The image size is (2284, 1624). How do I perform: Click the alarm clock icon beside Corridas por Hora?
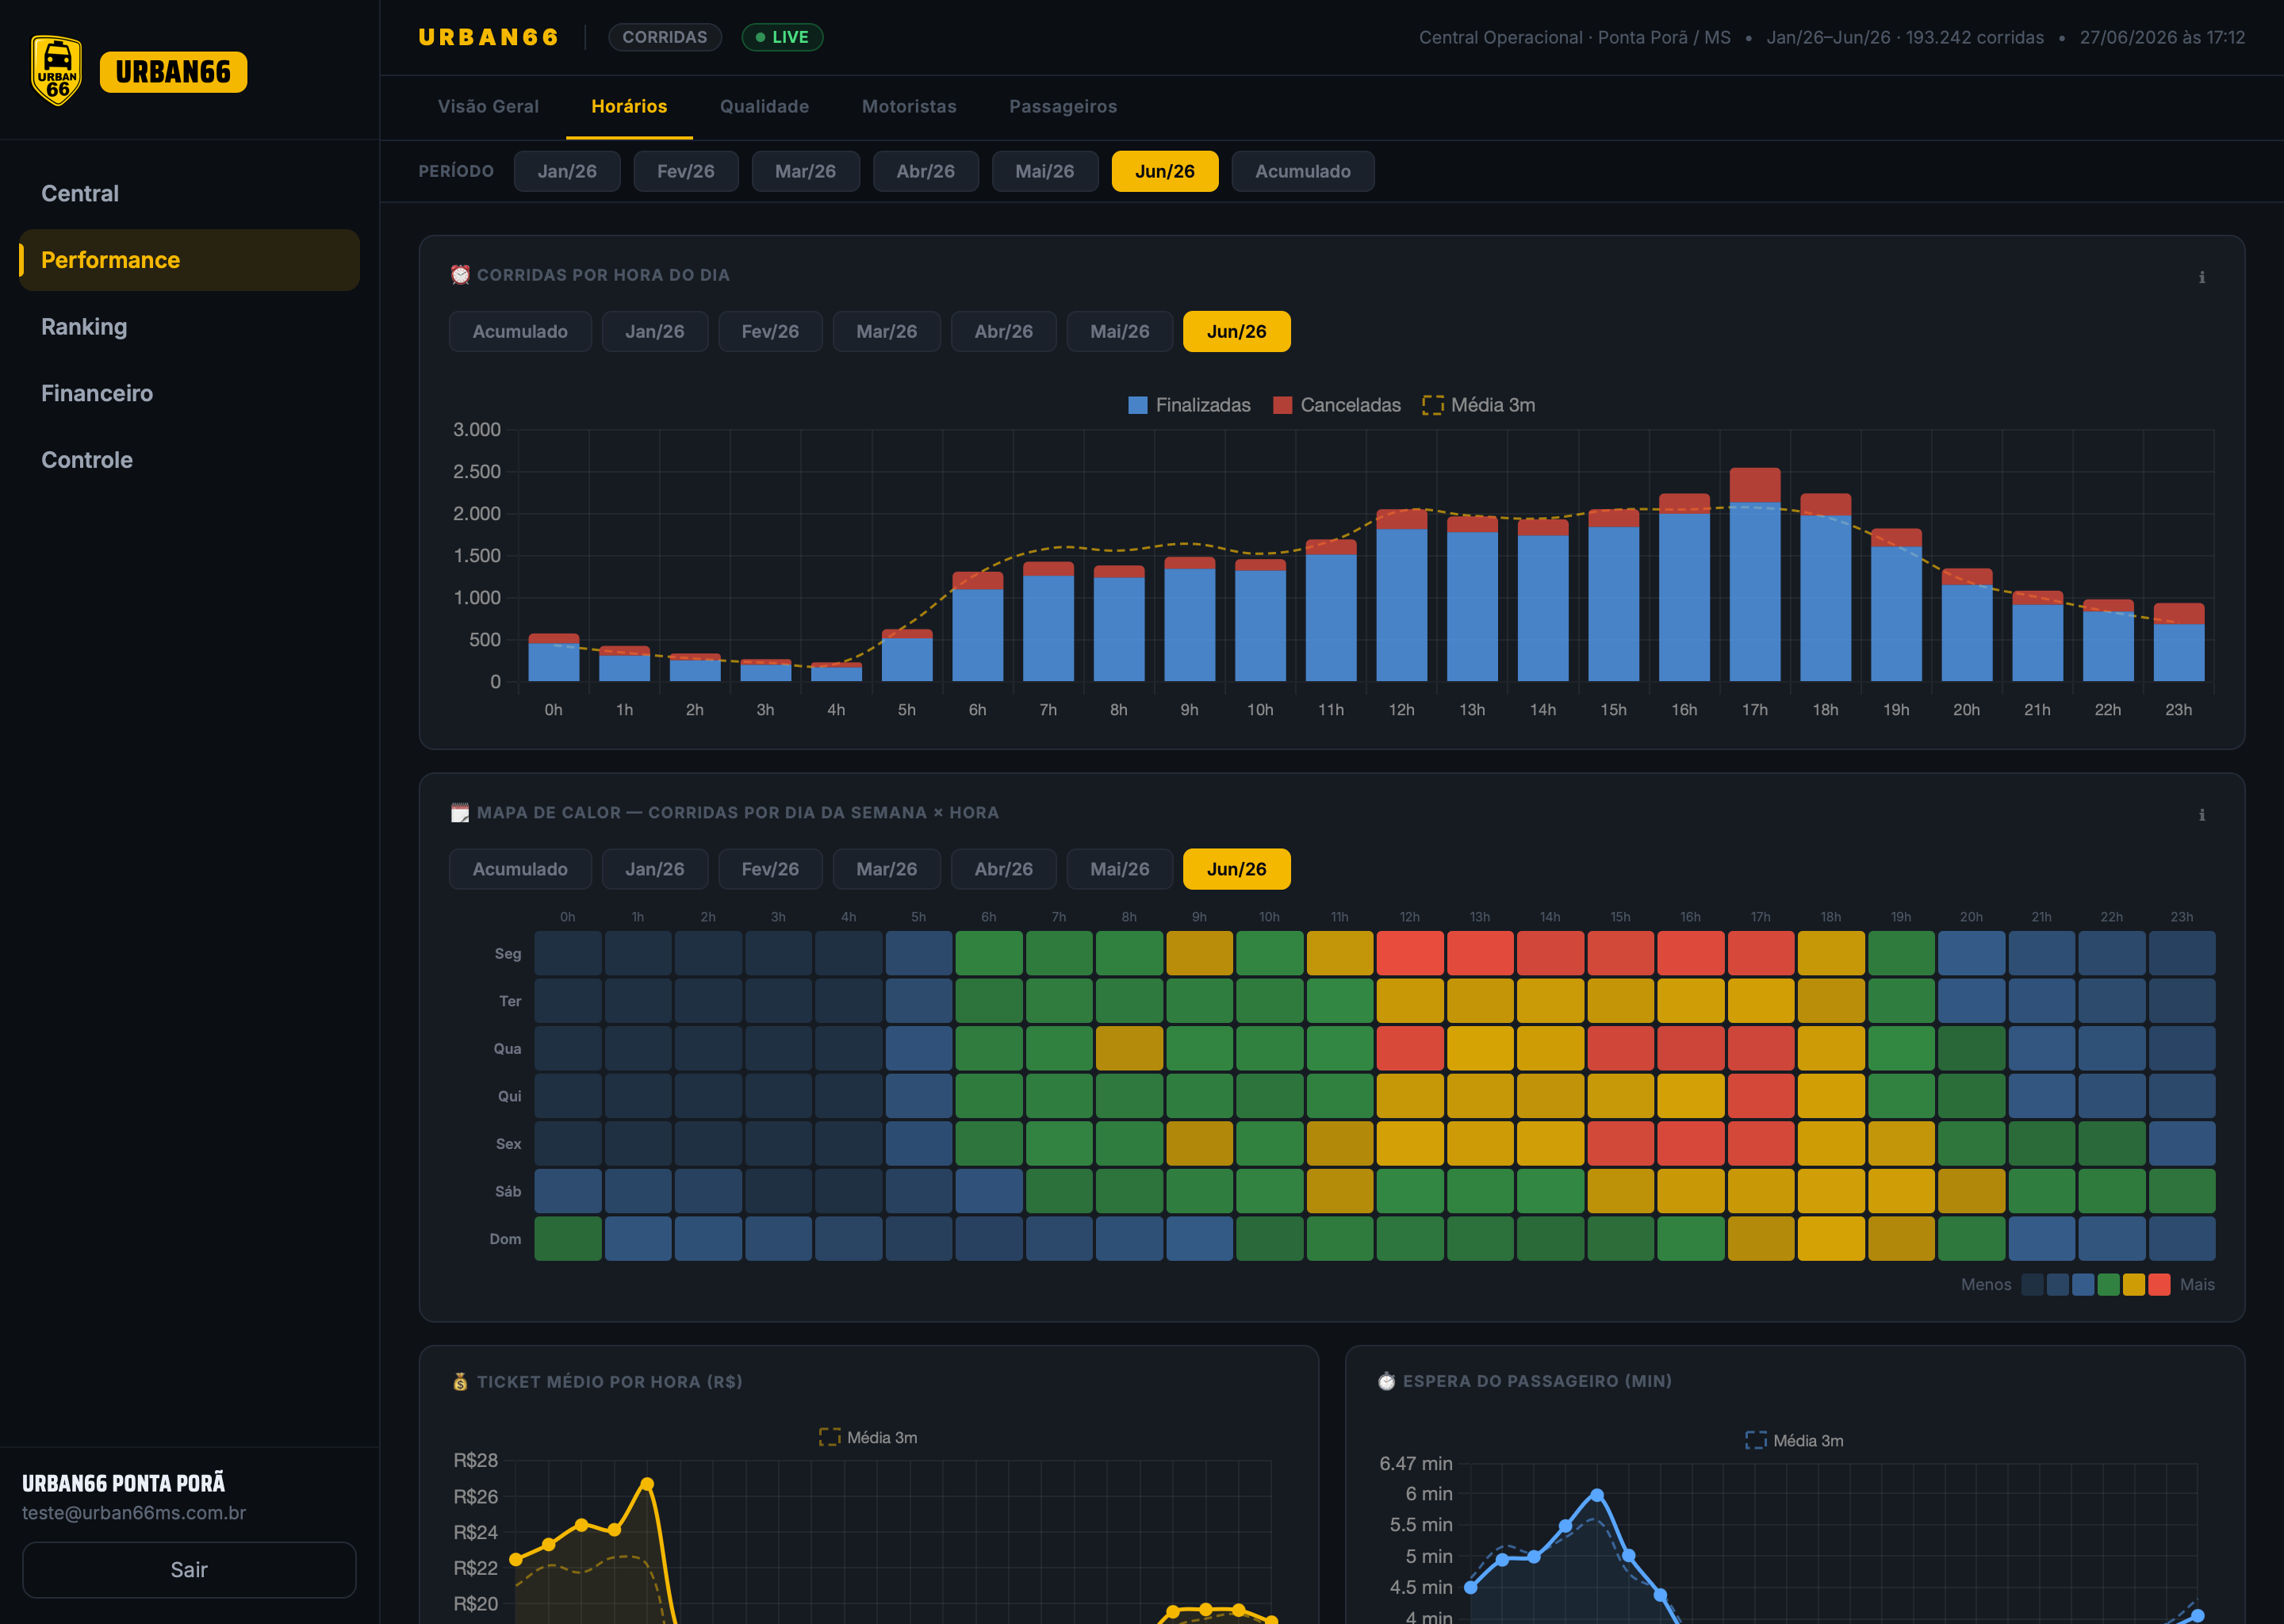[460, 275]
